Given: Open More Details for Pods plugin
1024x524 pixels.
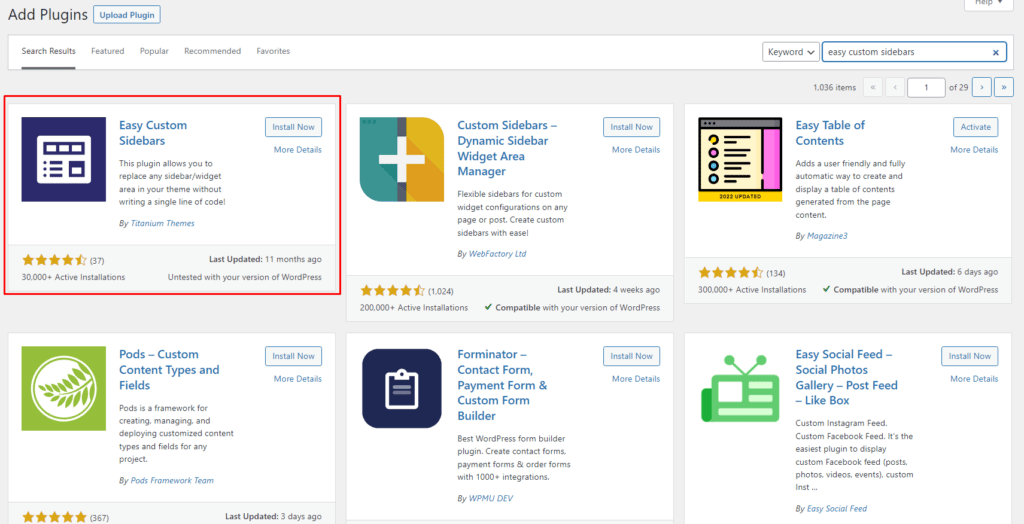Looking at the screenshot, I should coord(298,378).
